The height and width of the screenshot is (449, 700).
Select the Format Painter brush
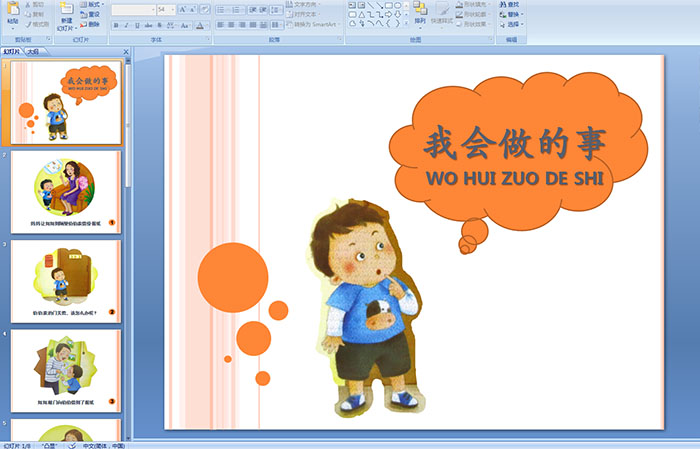tap(28, 25)
